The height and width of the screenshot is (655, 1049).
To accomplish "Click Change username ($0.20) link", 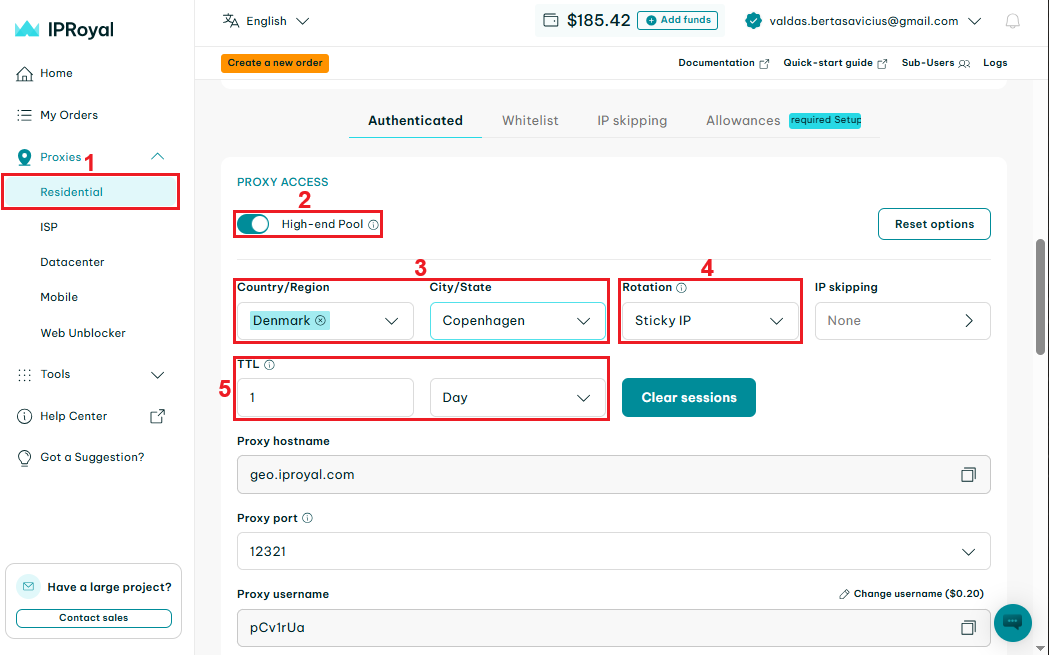I will point(911,594).
